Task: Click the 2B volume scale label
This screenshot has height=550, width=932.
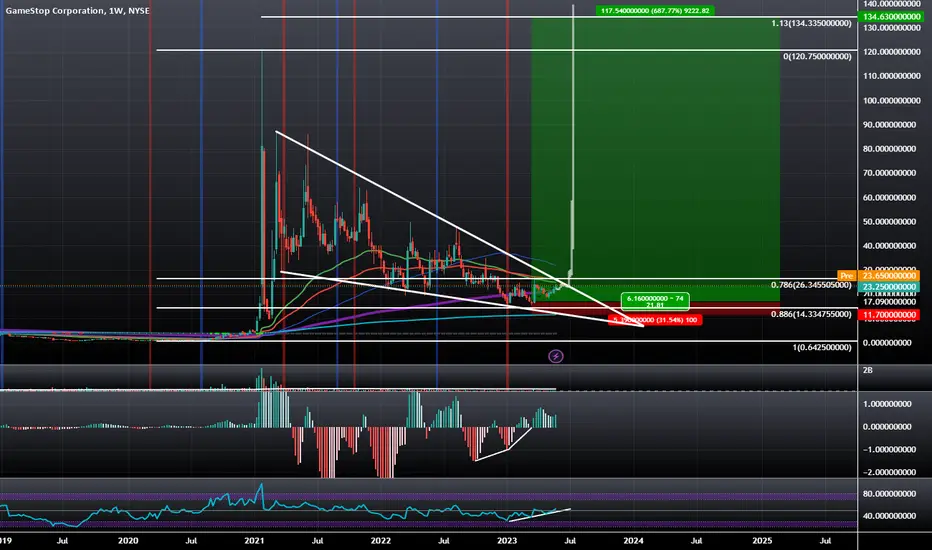Action: [x=868, y=370]
